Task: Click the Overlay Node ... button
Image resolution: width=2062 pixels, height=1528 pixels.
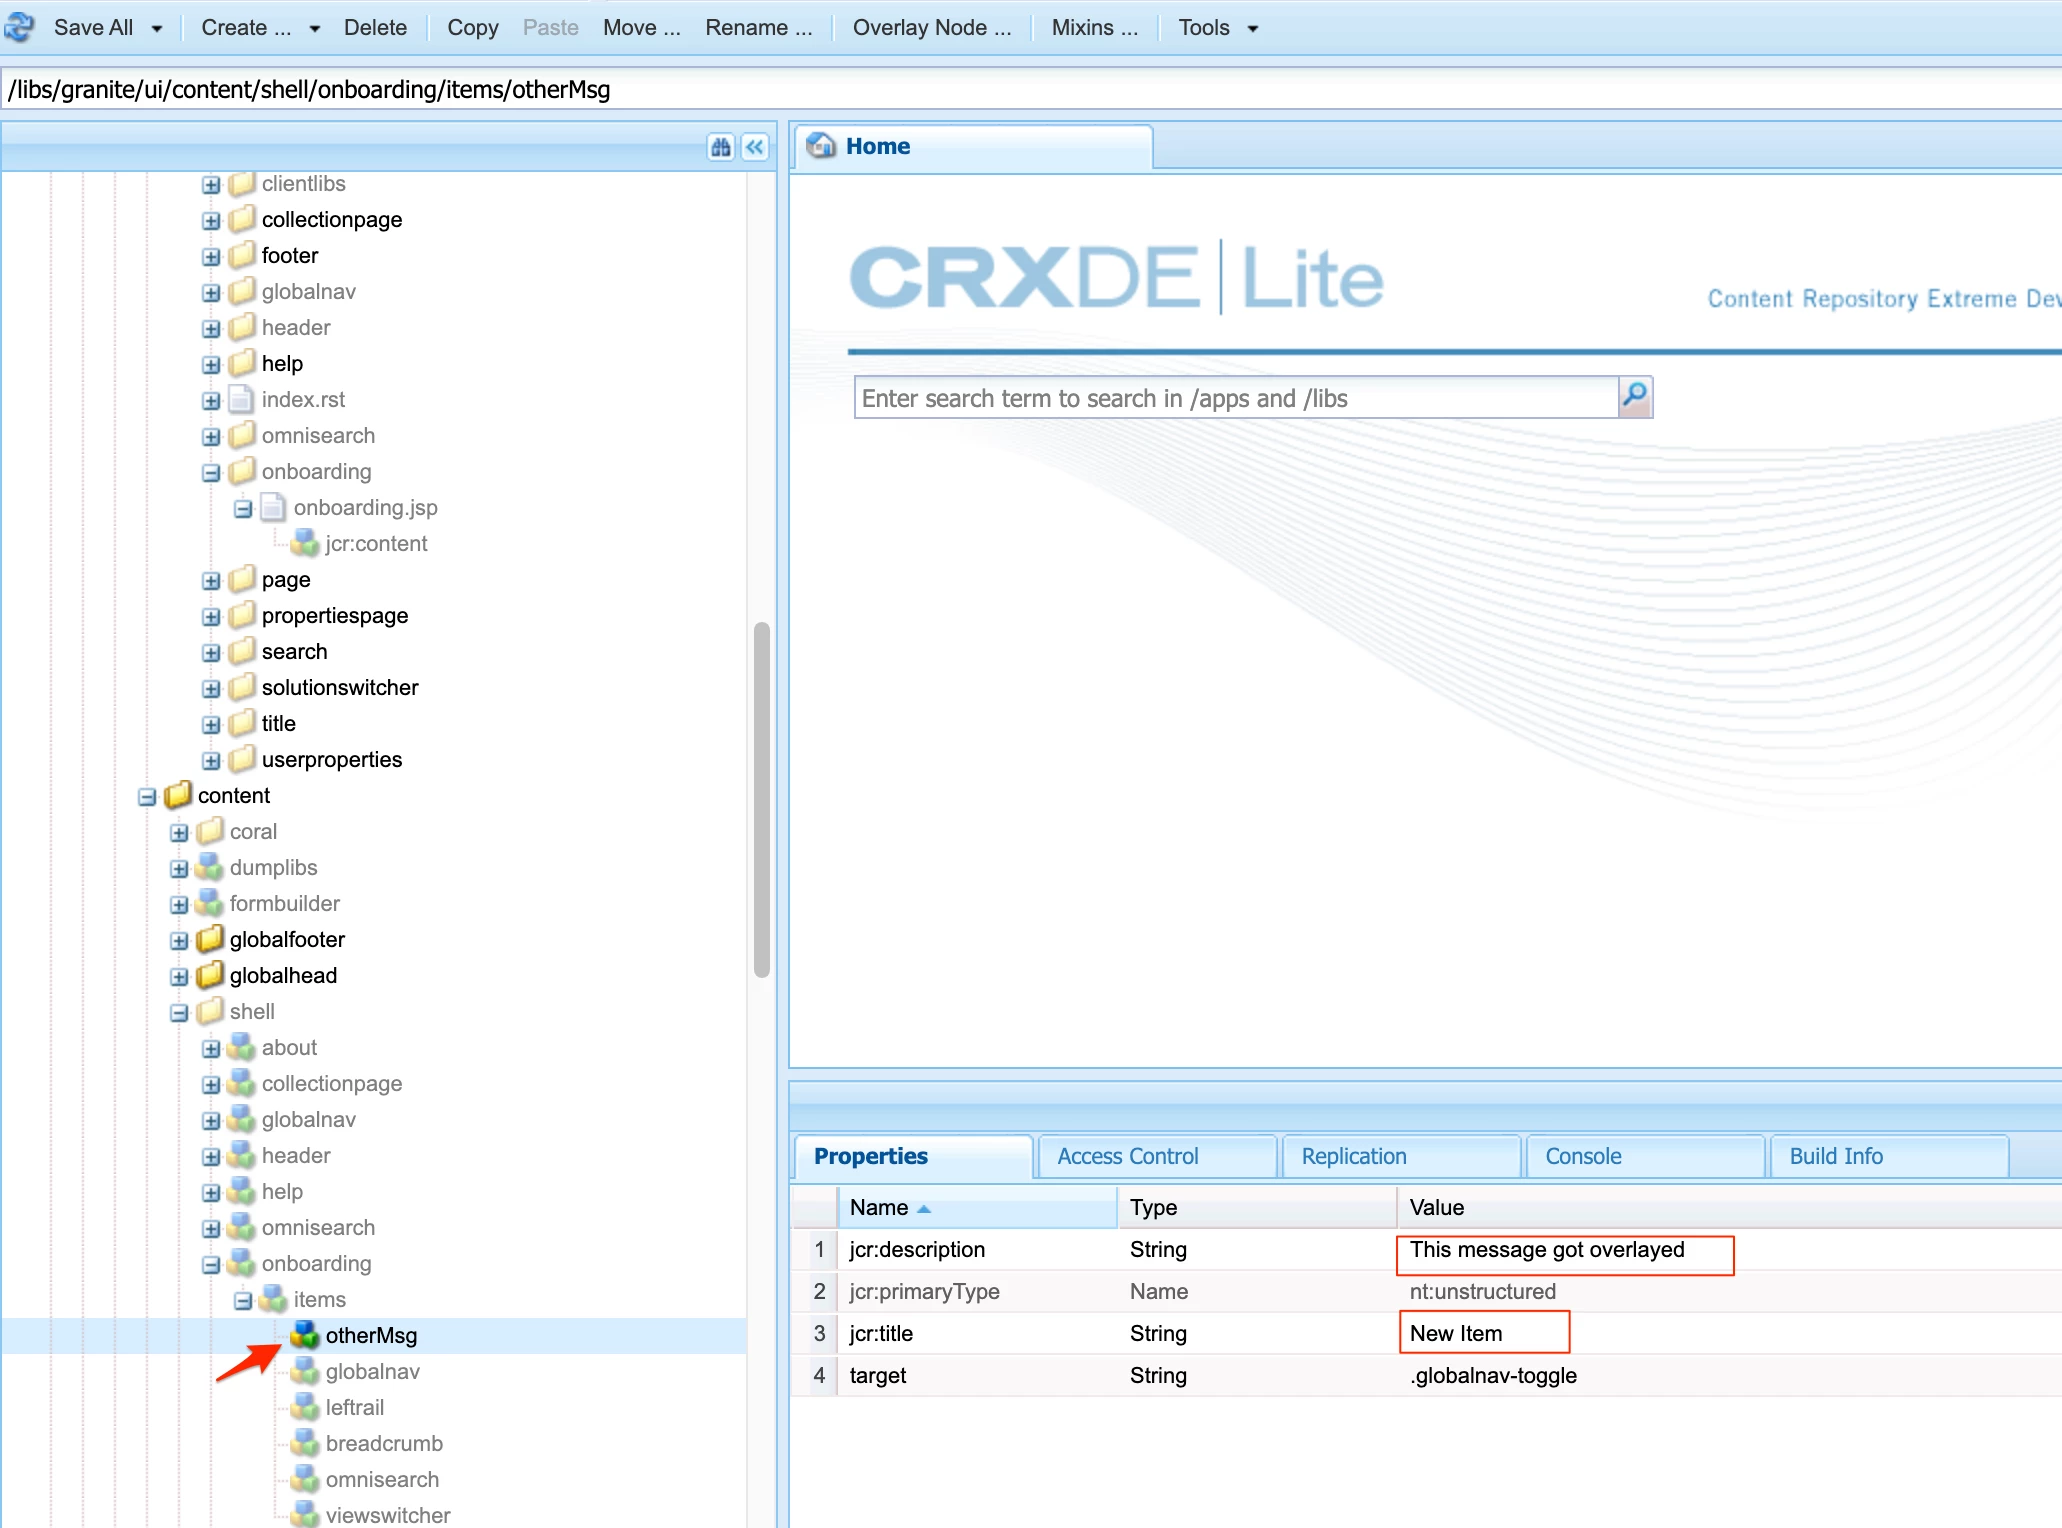Action: (931, 28)
